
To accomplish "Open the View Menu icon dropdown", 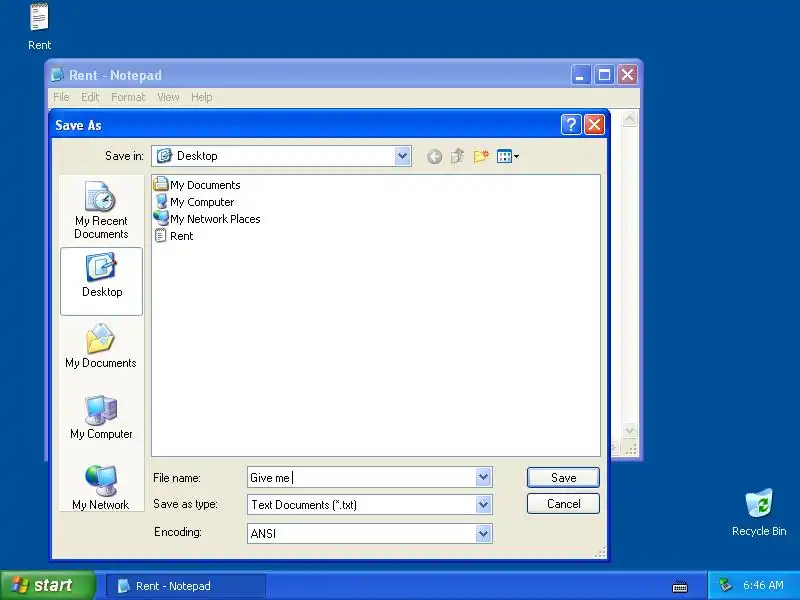I will (x=508, y=156).
